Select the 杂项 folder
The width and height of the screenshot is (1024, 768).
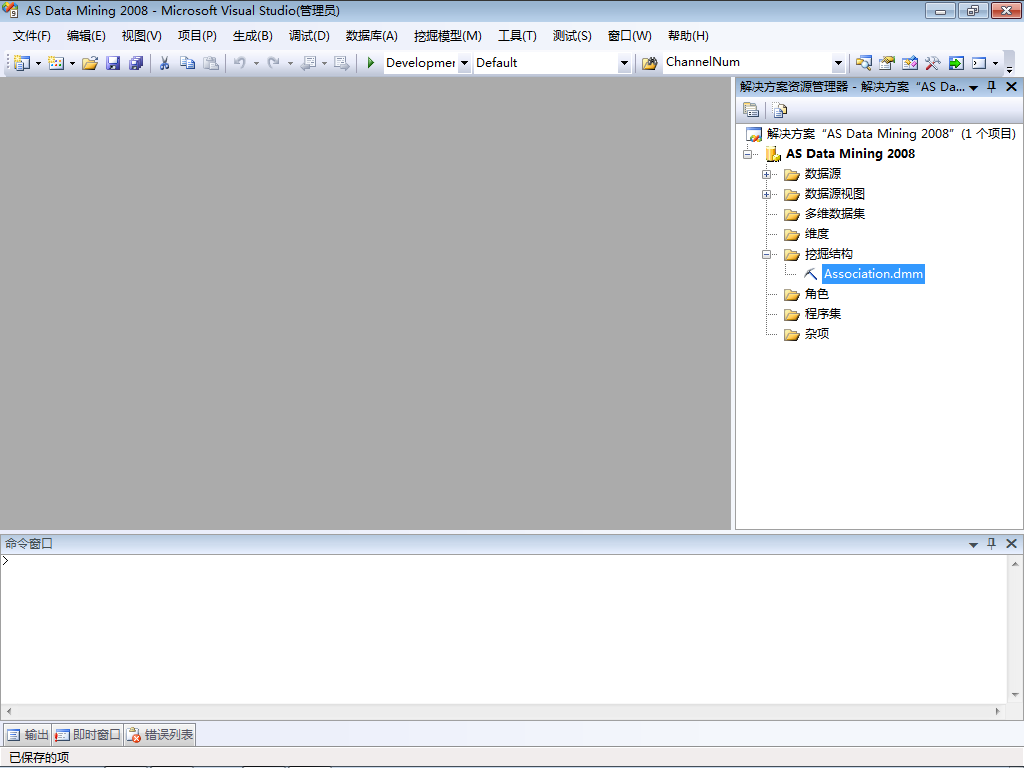pos(816,334)
